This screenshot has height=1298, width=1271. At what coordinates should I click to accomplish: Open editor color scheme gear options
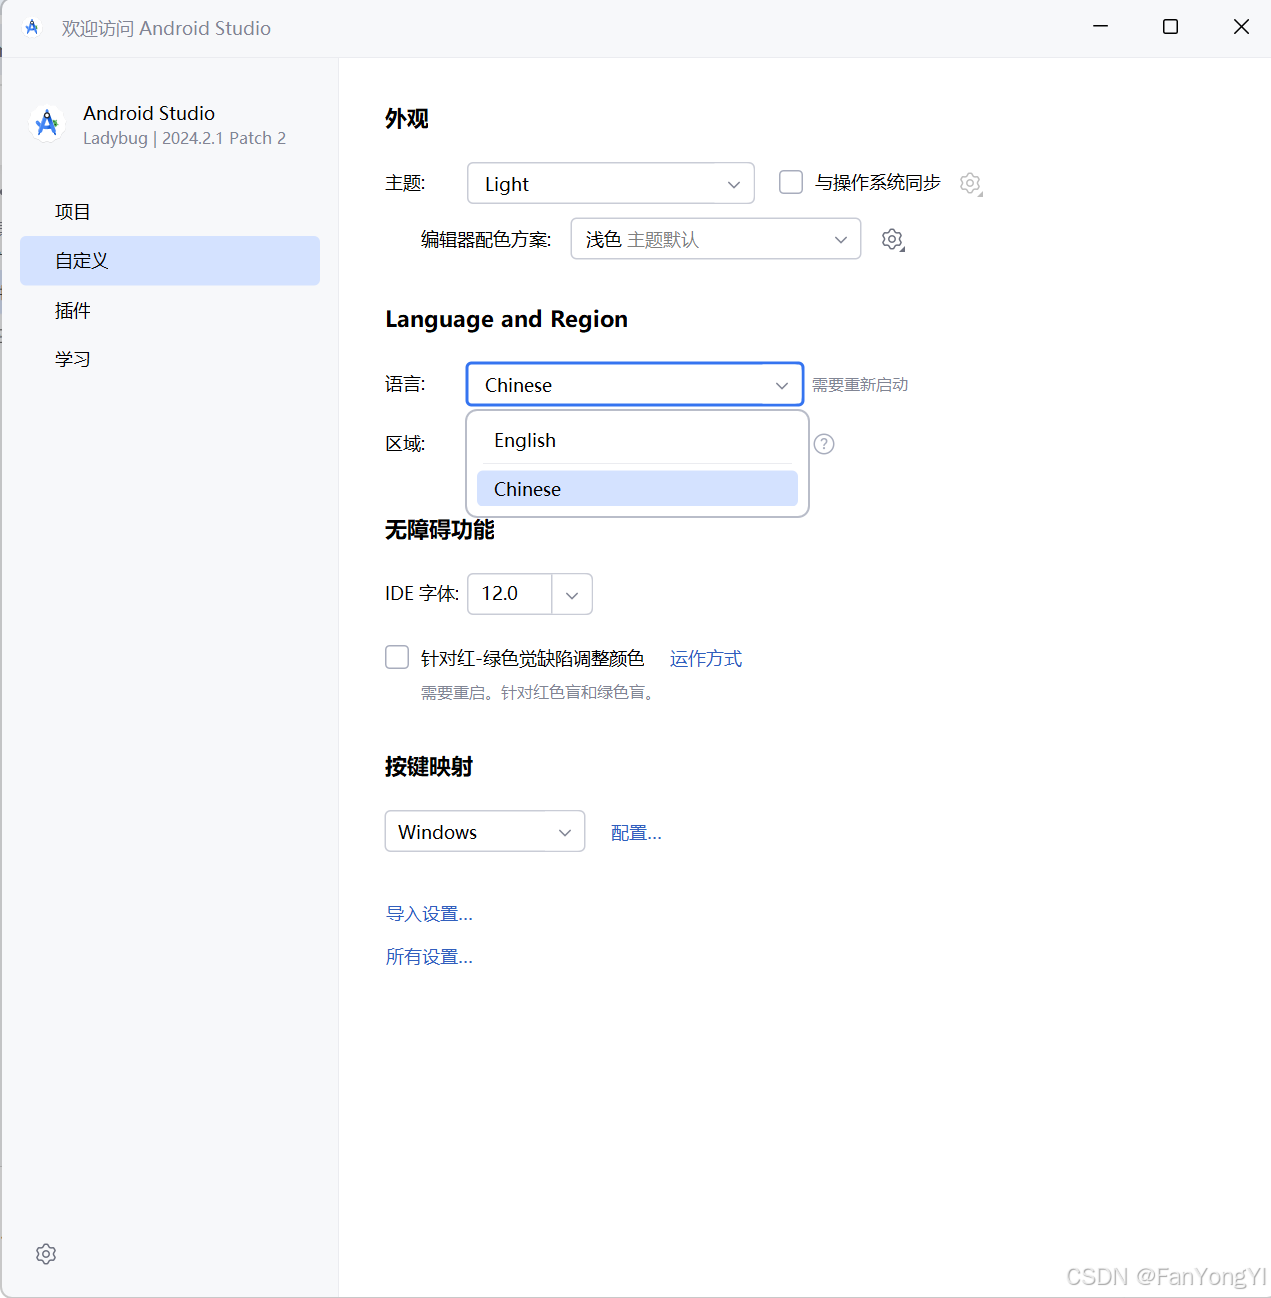(893, 240)
